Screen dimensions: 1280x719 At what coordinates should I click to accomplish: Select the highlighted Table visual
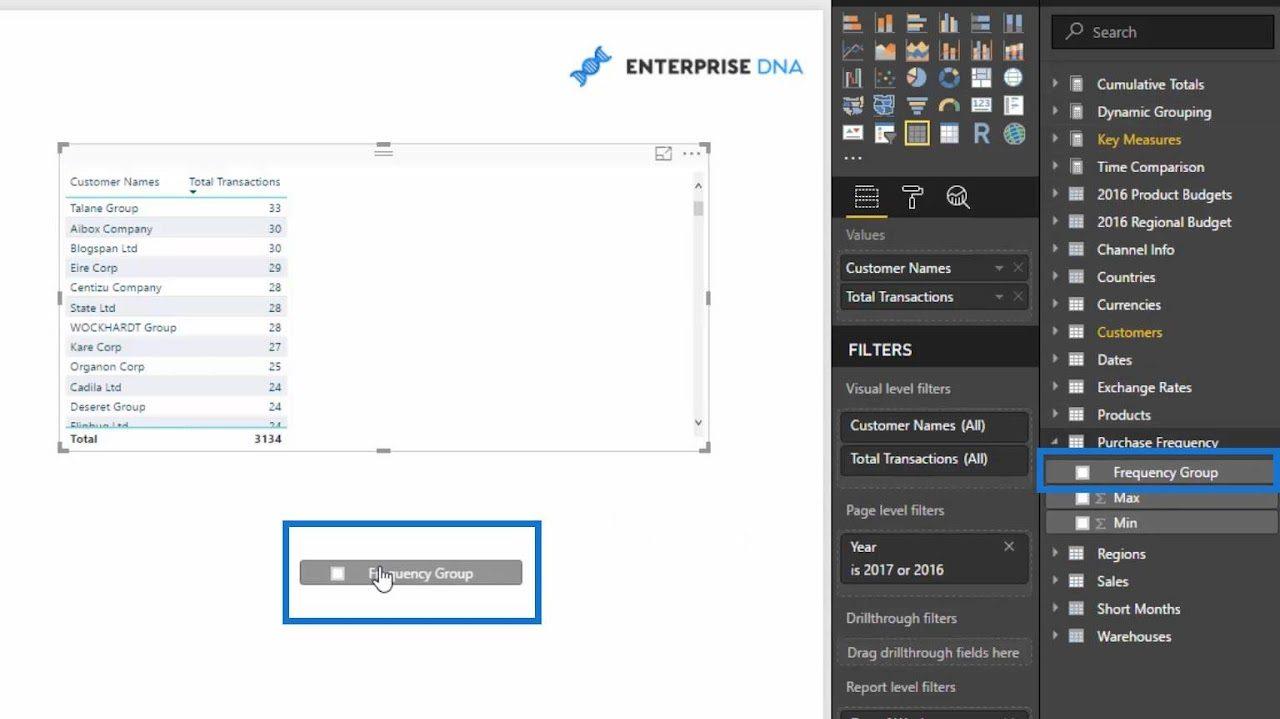(x=917, y=133)
